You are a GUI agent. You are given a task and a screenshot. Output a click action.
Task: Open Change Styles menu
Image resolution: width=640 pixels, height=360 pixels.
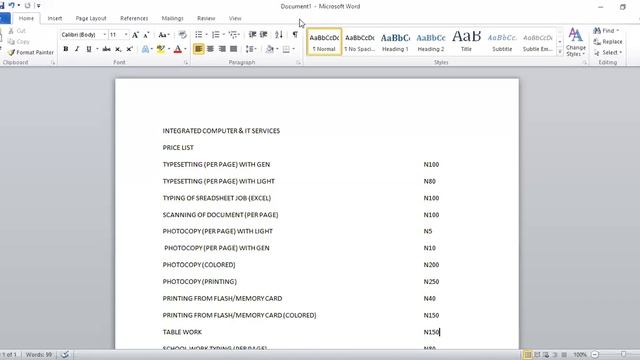coord(576,42)
